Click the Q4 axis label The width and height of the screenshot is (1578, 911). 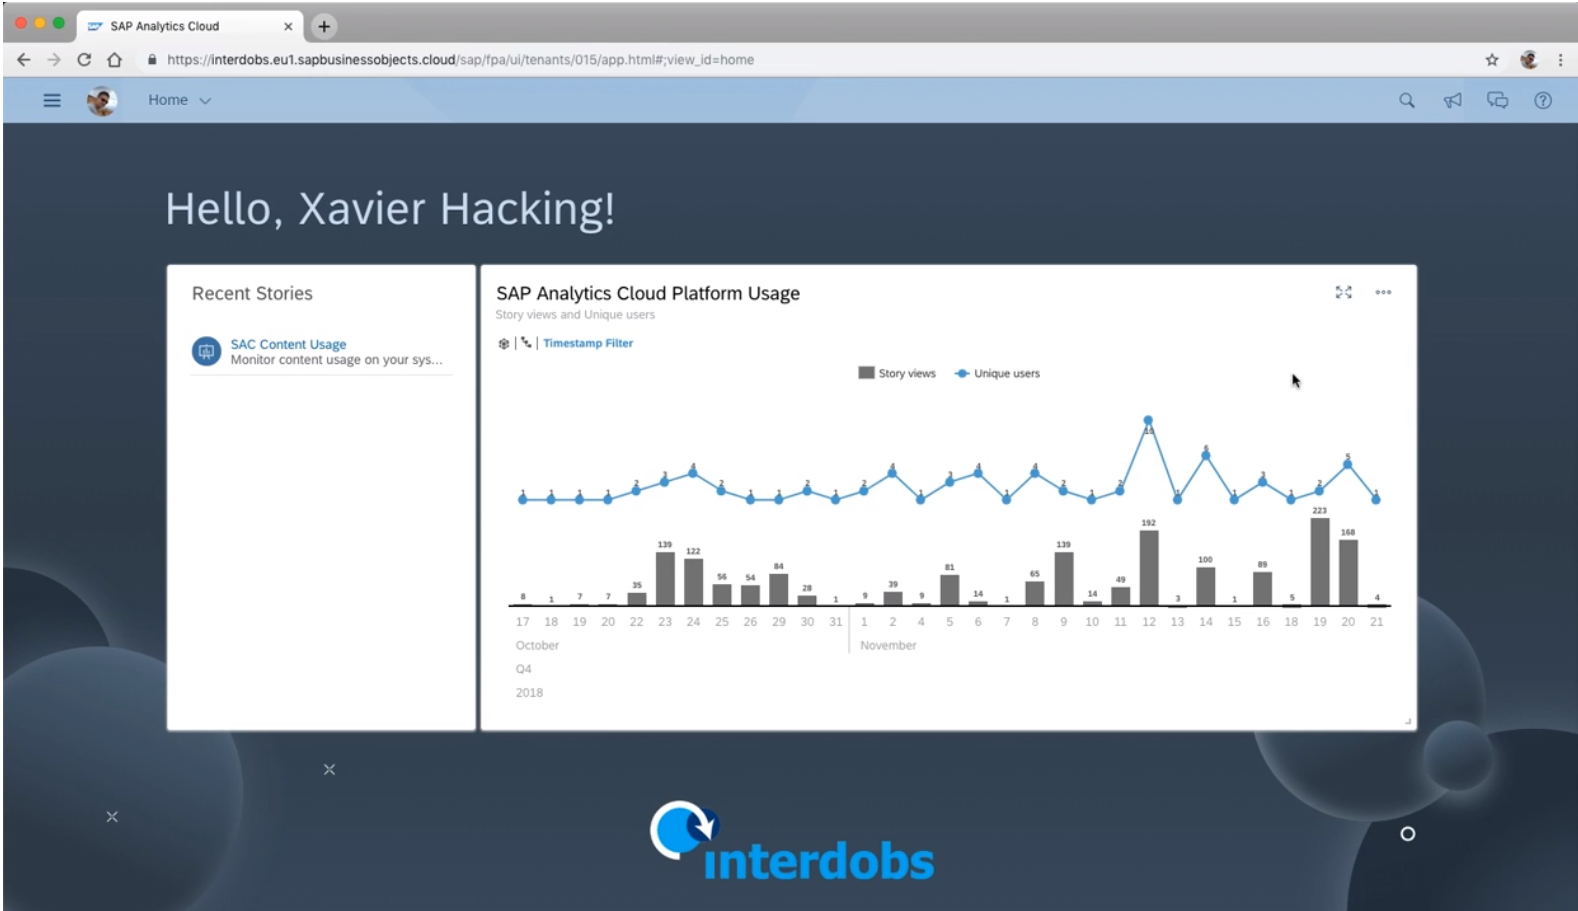coord(523,669)
